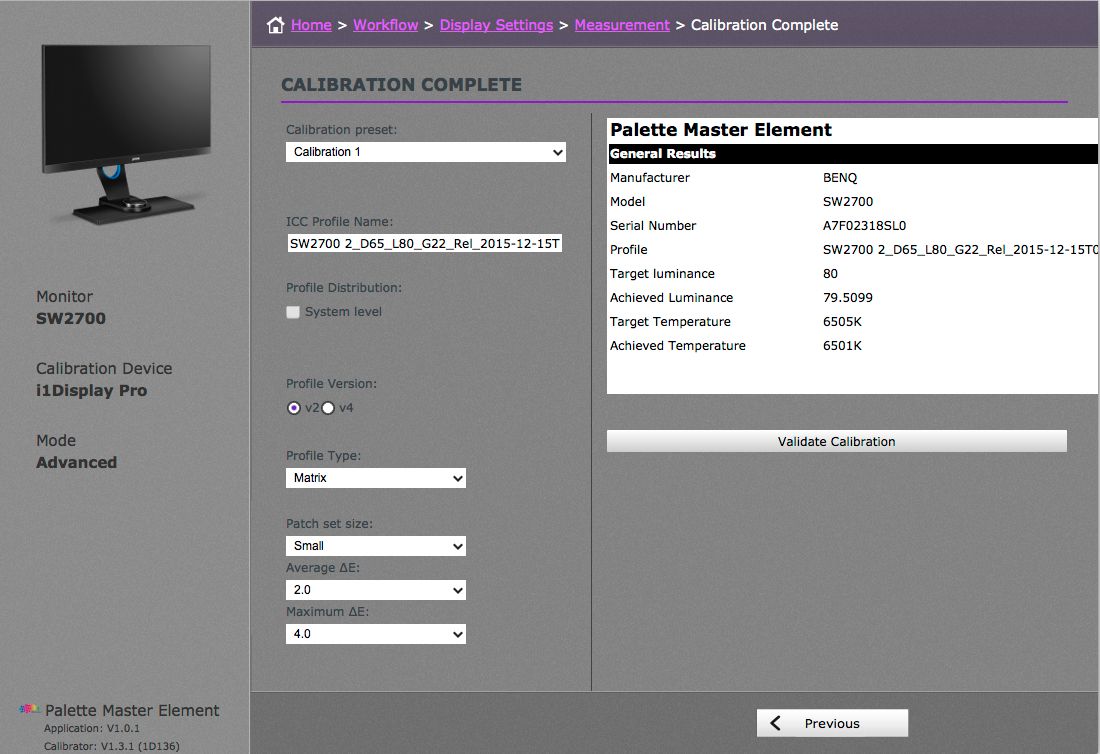Viewport: 1100px width, 754px height.
Task: Open Display Settings breadcrumb link
Action: [496, 25]
